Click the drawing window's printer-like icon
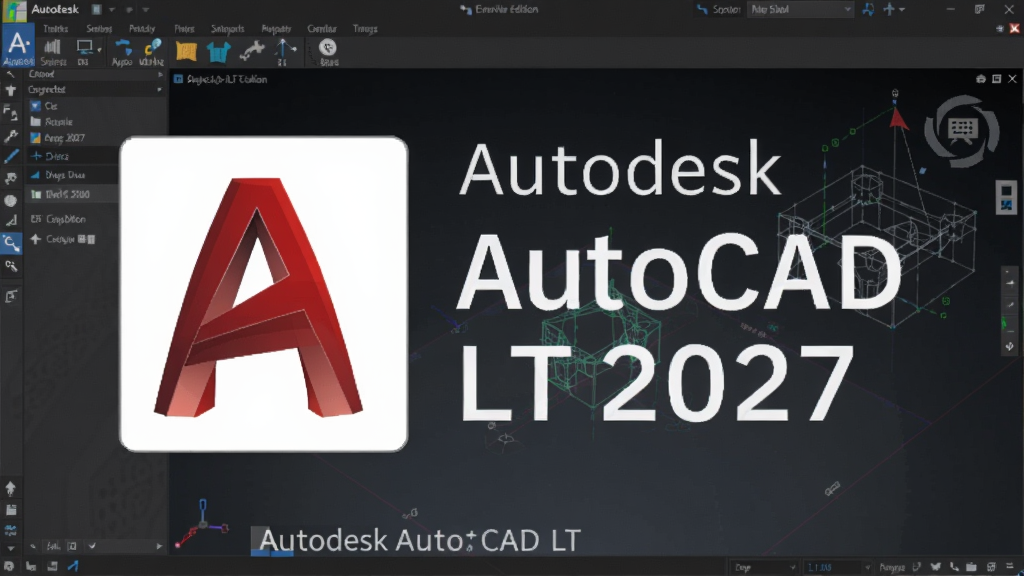The height and width of the screenshot is (576, 1024). point(980,79)
